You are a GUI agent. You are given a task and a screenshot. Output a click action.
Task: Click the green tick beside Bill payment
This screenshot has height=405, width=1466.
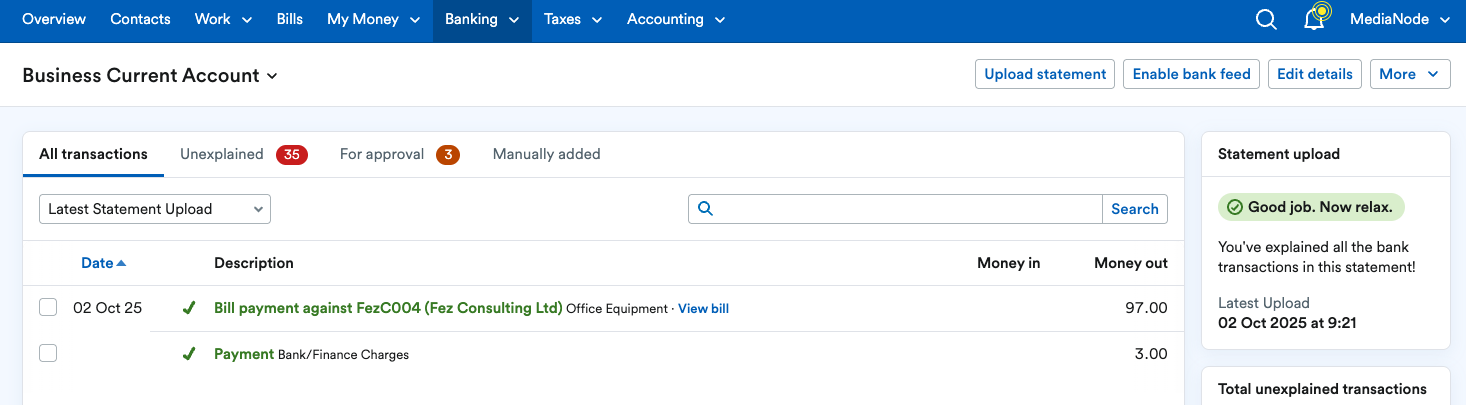(189, 308)
